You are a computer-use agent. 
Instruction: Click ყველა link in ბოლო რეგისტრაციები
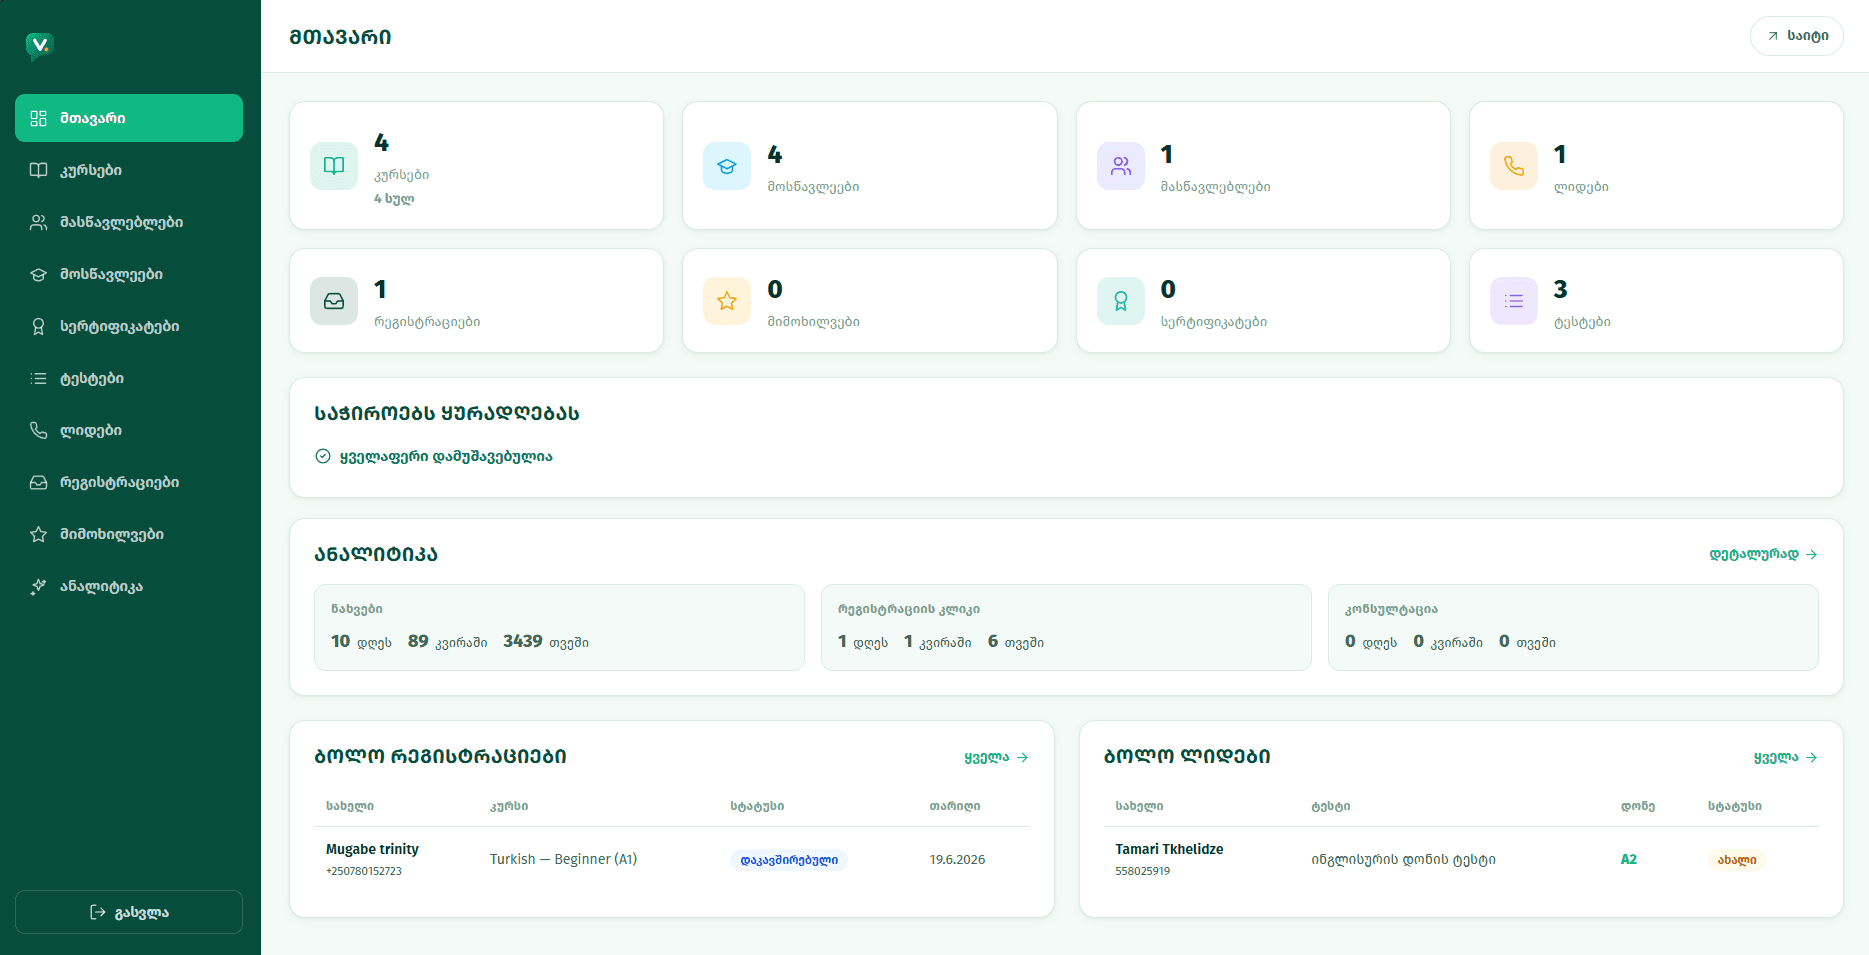point(996,757)
